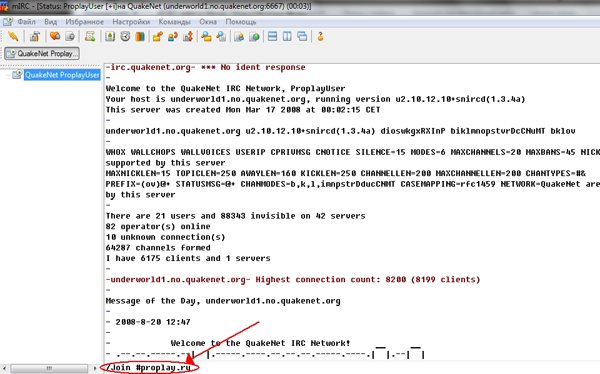
Task: Click the 'Message of the Day' line
Action: coord(223,301)
